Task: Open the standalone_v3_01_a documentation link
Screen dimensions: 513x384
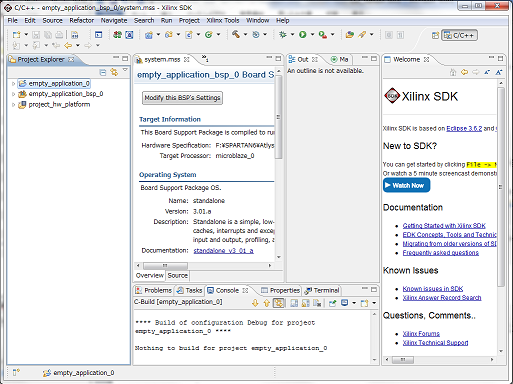Action: coord(223,251)
